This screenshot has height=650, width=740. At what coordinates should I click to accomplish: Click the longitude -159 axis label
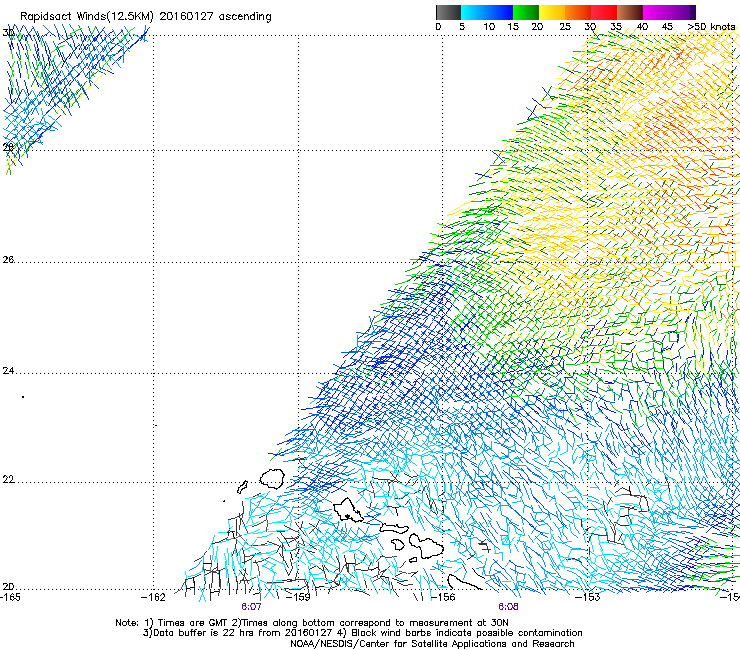(298, 597)
